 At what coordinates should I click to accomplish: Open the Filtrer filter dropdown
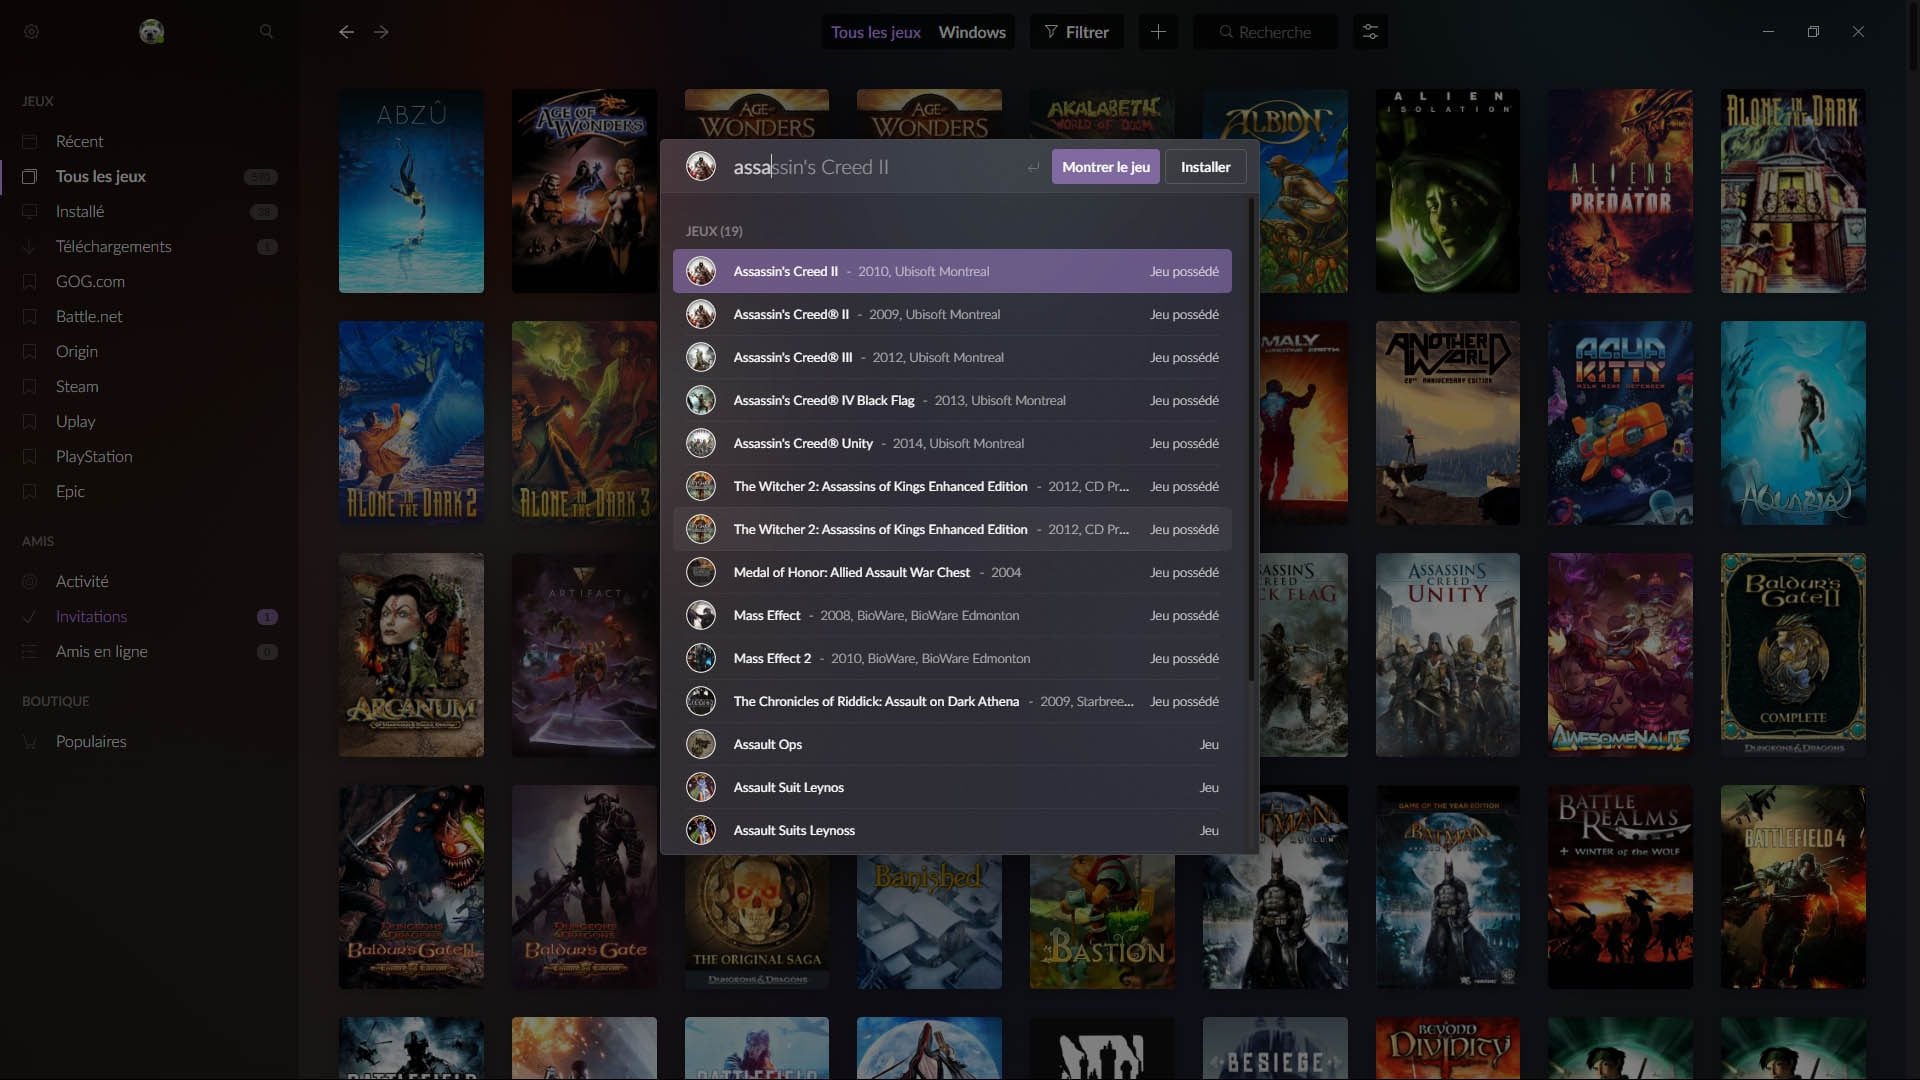coord(1076,32)
